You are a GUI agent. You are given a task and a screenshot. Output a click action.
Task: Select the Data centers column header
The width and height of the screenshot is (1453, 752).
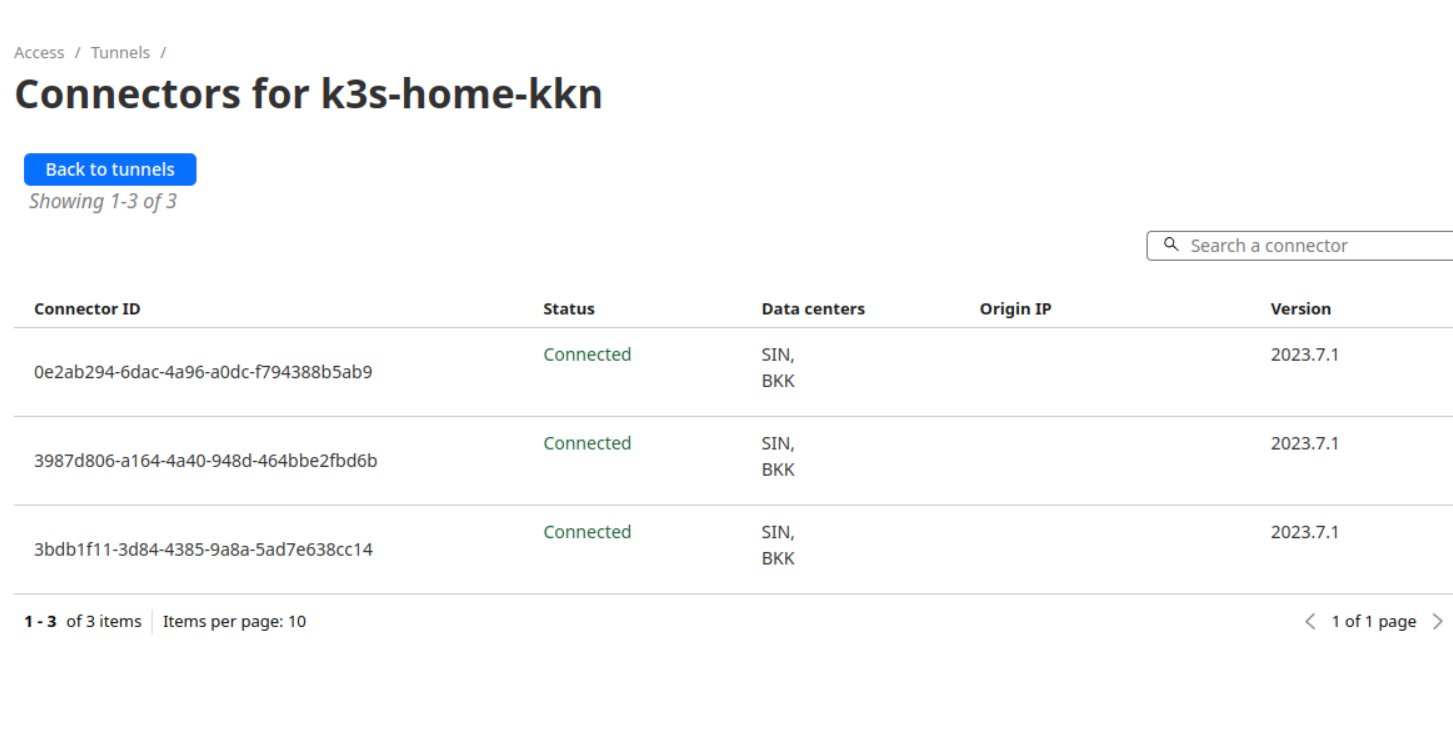(x=813, y=309)
